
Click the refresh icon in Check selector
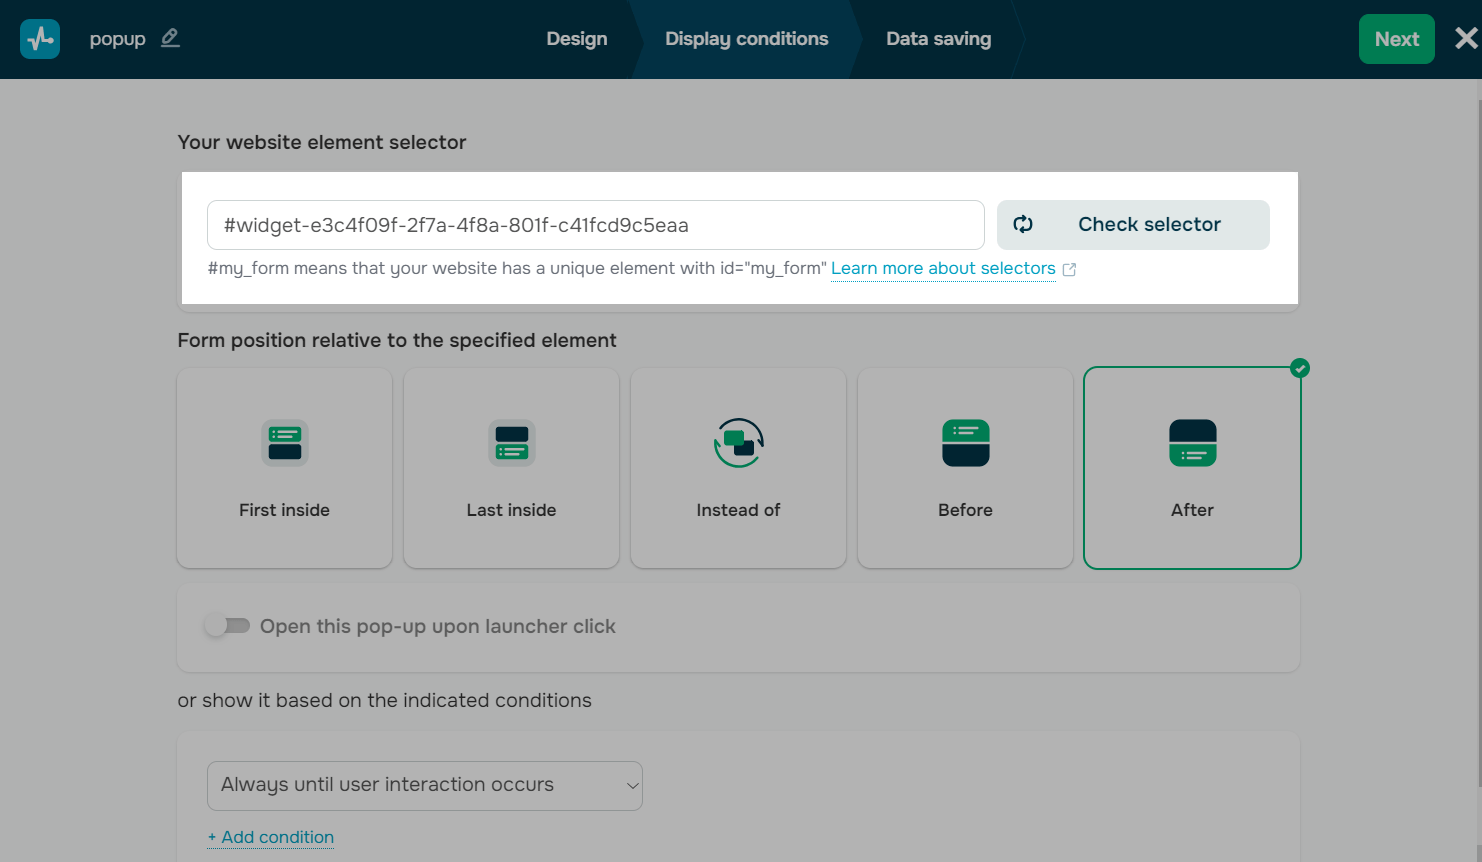(x=1023, y=224)
